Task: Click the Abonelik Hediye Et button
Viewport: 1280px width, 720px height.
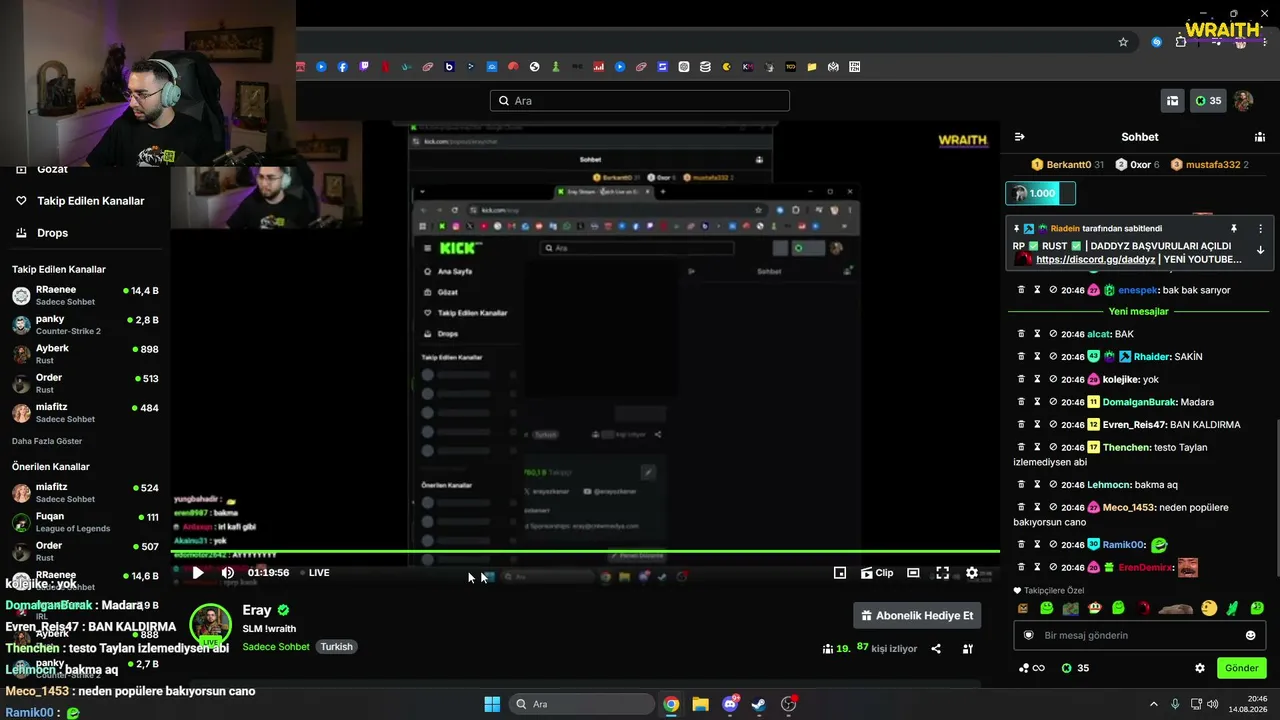Action: click(917, 616)
